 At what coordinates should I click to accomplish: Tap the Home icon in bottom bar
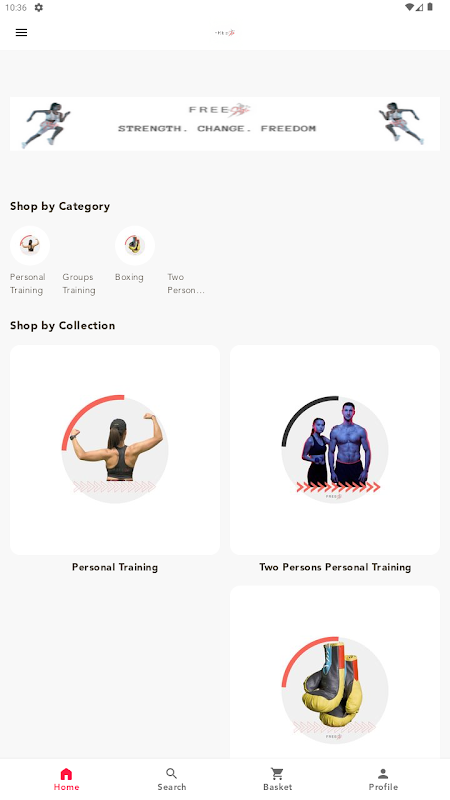coord(66,773)
